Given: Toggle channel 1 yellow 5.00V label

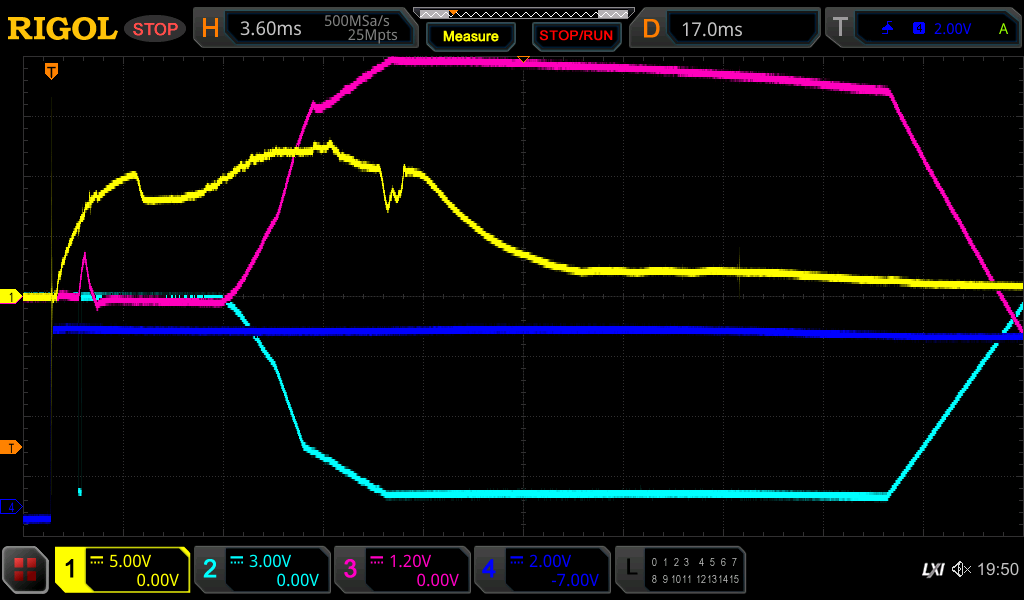Looking at the screenshot, I should pos(123,570).
